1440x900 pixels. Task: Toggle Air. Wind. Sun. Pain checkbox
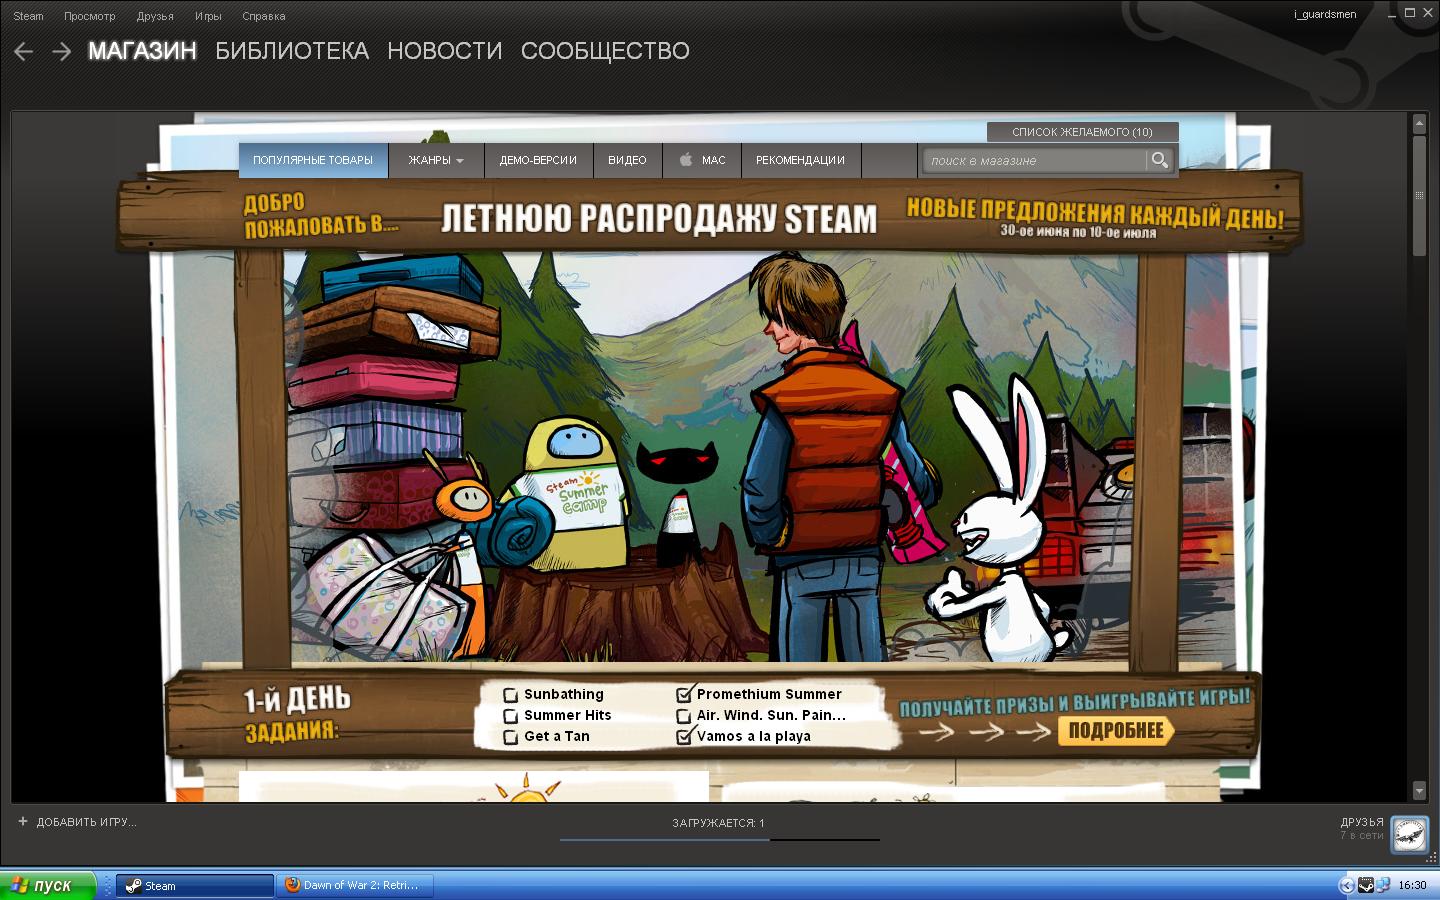tap(683, 716)
